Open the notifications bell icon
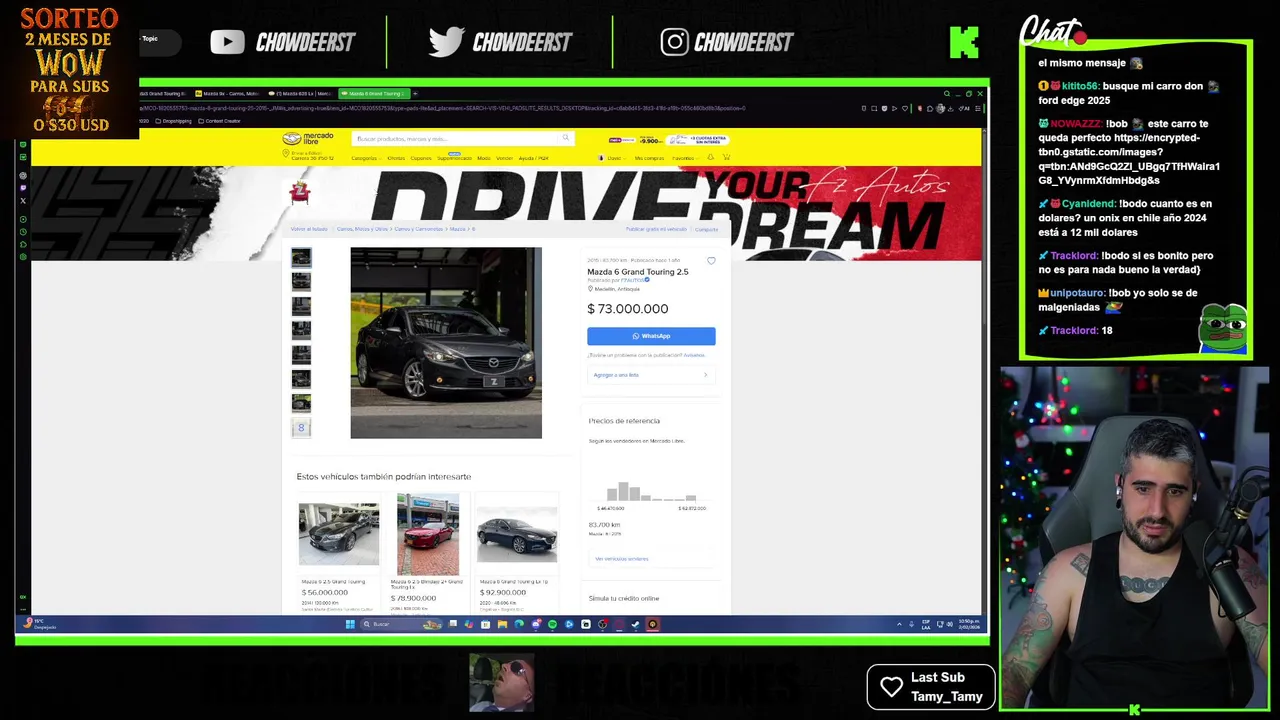Screen dimensions: 1280x720 [710, 157]
